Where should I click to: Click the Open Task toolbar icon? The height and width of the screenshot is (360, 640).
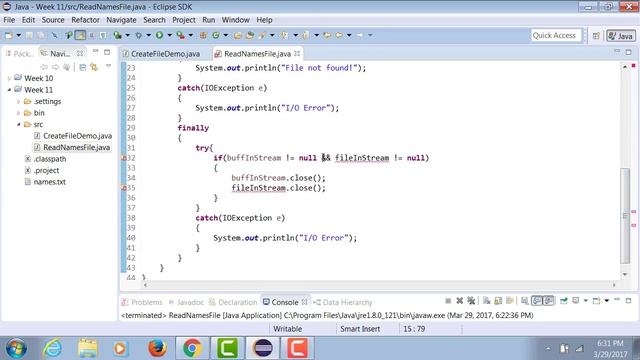[249, 36]
